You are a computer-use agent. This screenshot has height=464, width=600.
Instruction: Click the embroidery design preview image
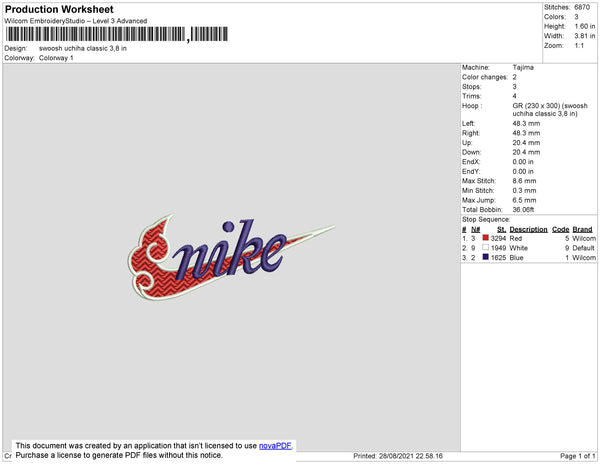pyautogui.click(x=231, y=257)
